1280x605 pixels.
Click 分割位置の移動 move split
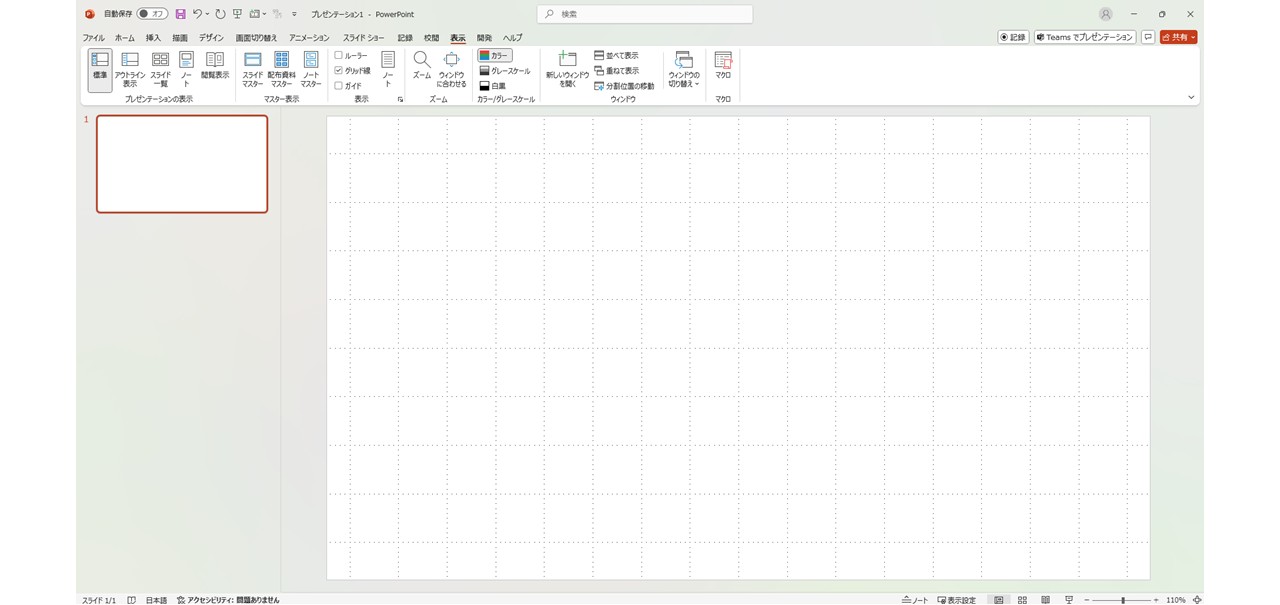[x=624, y=86]
